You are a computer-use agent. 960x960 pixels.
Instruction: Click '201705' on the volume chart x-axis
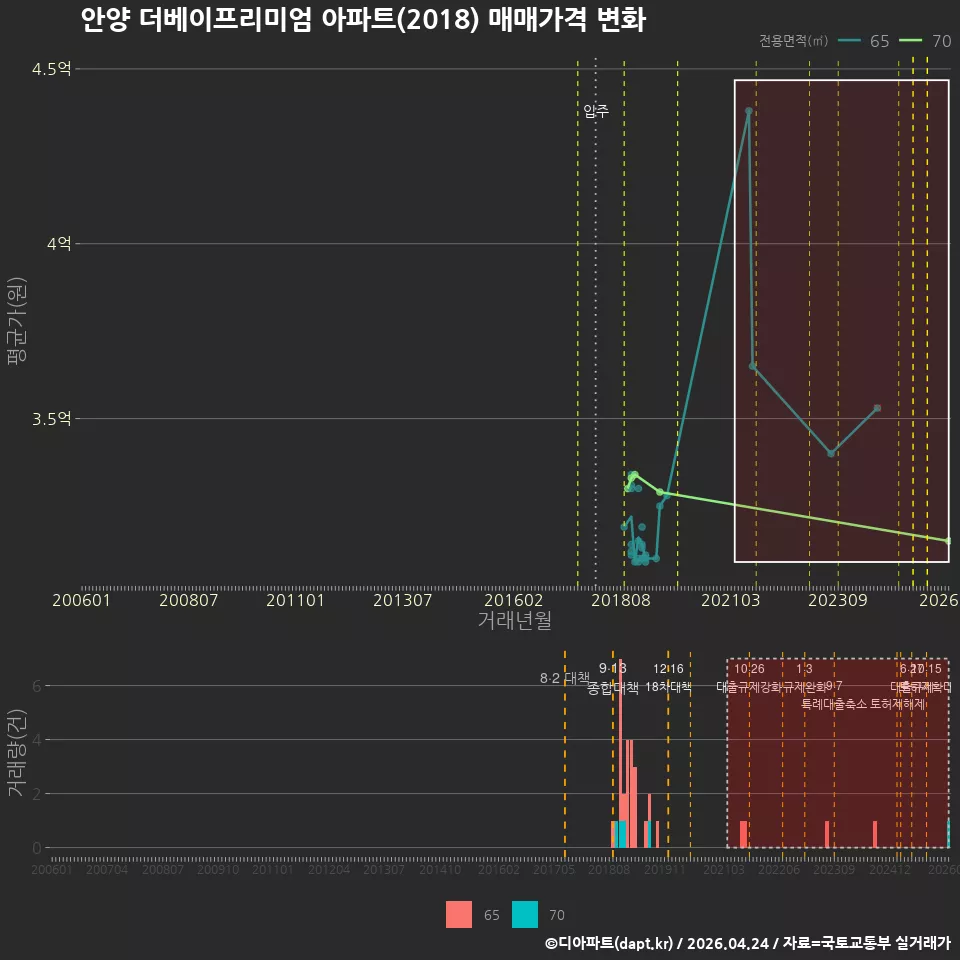point(554,869)
